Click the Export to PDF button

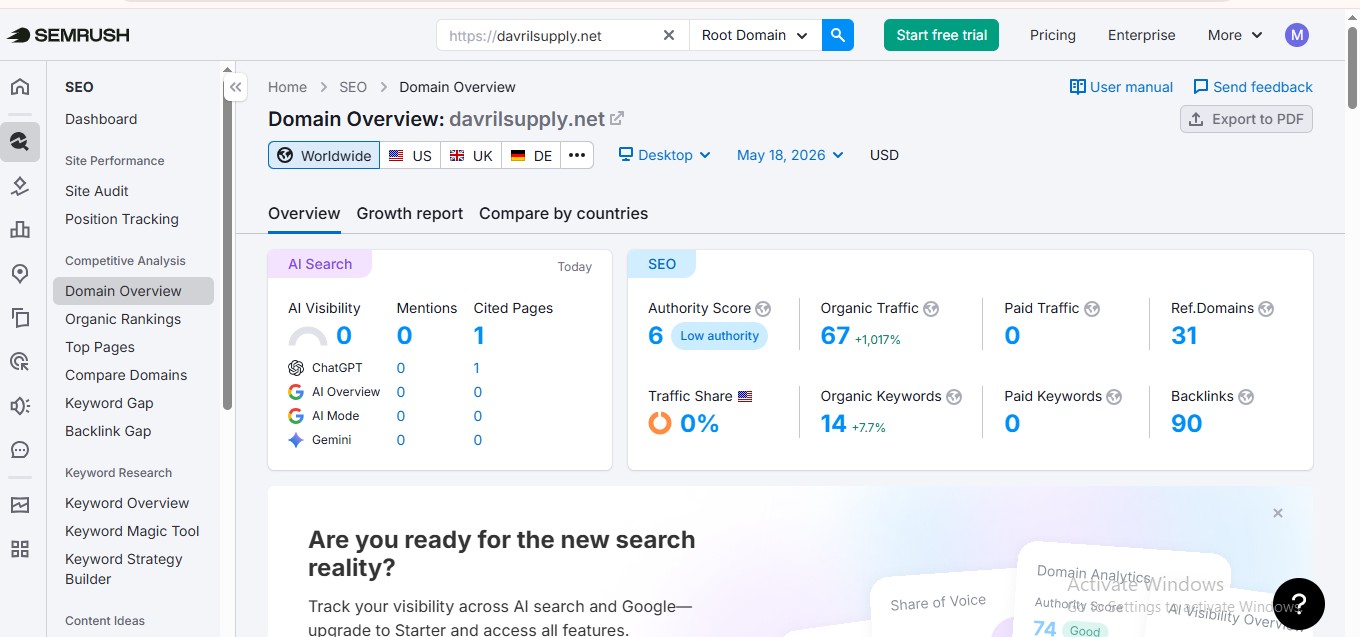click(x=1246, y=119)
